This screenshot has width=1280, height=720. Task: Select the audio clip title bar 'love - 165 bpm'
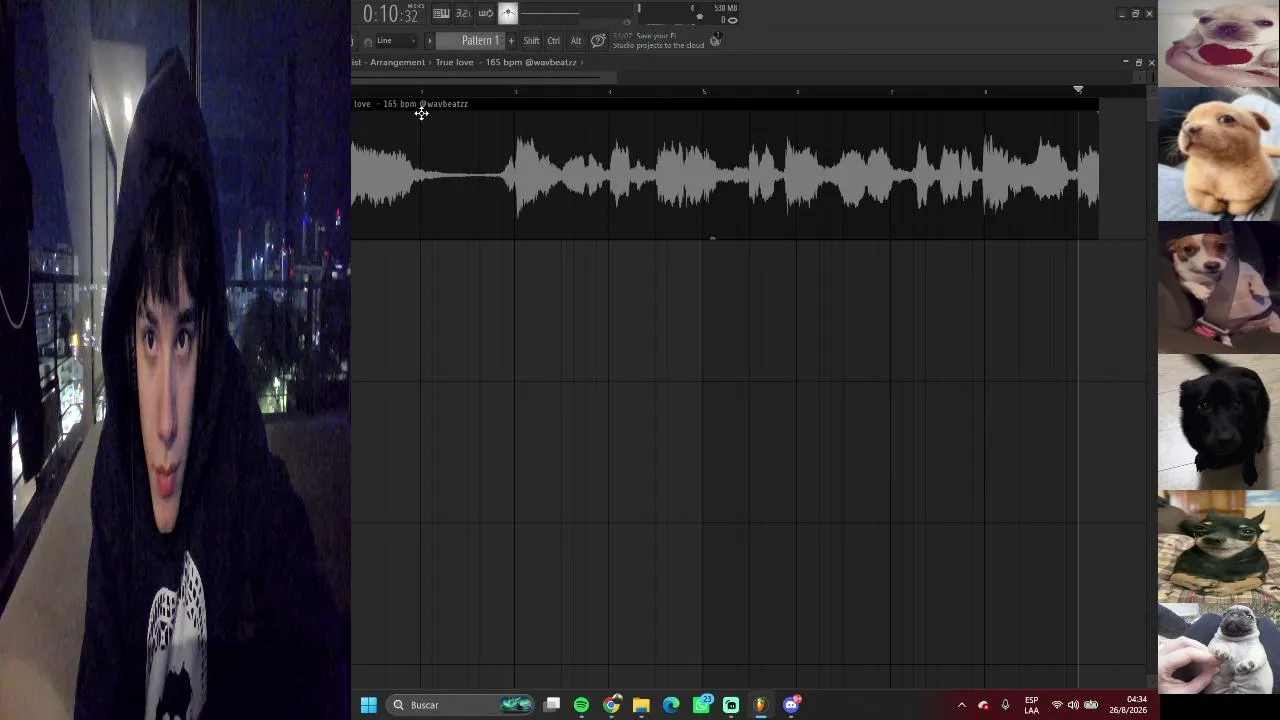coord(725,104)
